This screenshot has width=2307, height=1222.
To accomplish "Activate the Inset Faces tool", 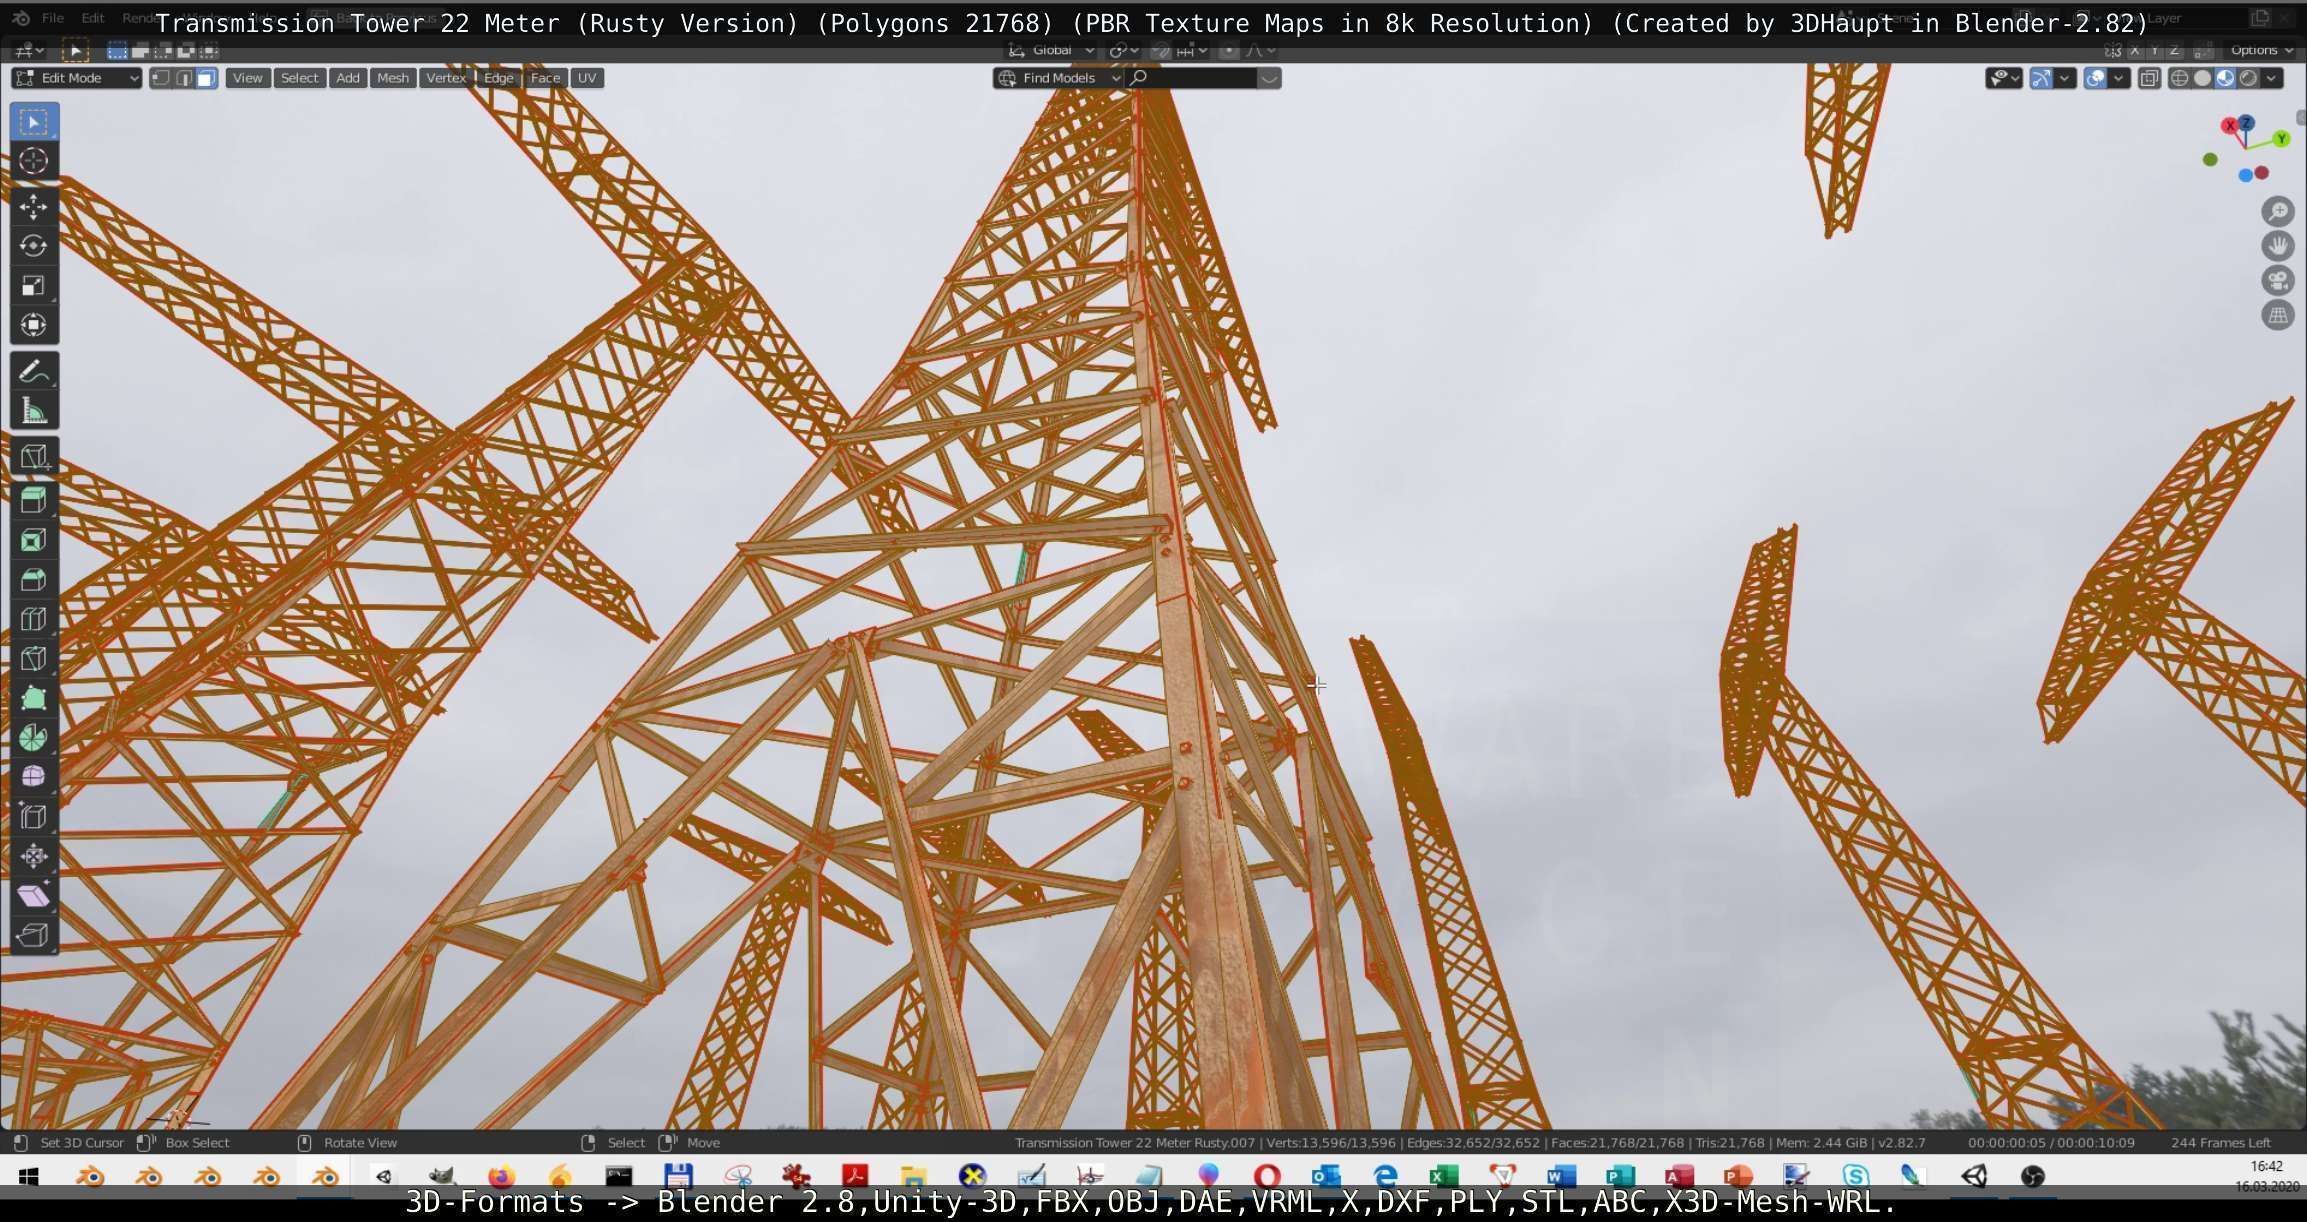I will (x=34, y=540).
